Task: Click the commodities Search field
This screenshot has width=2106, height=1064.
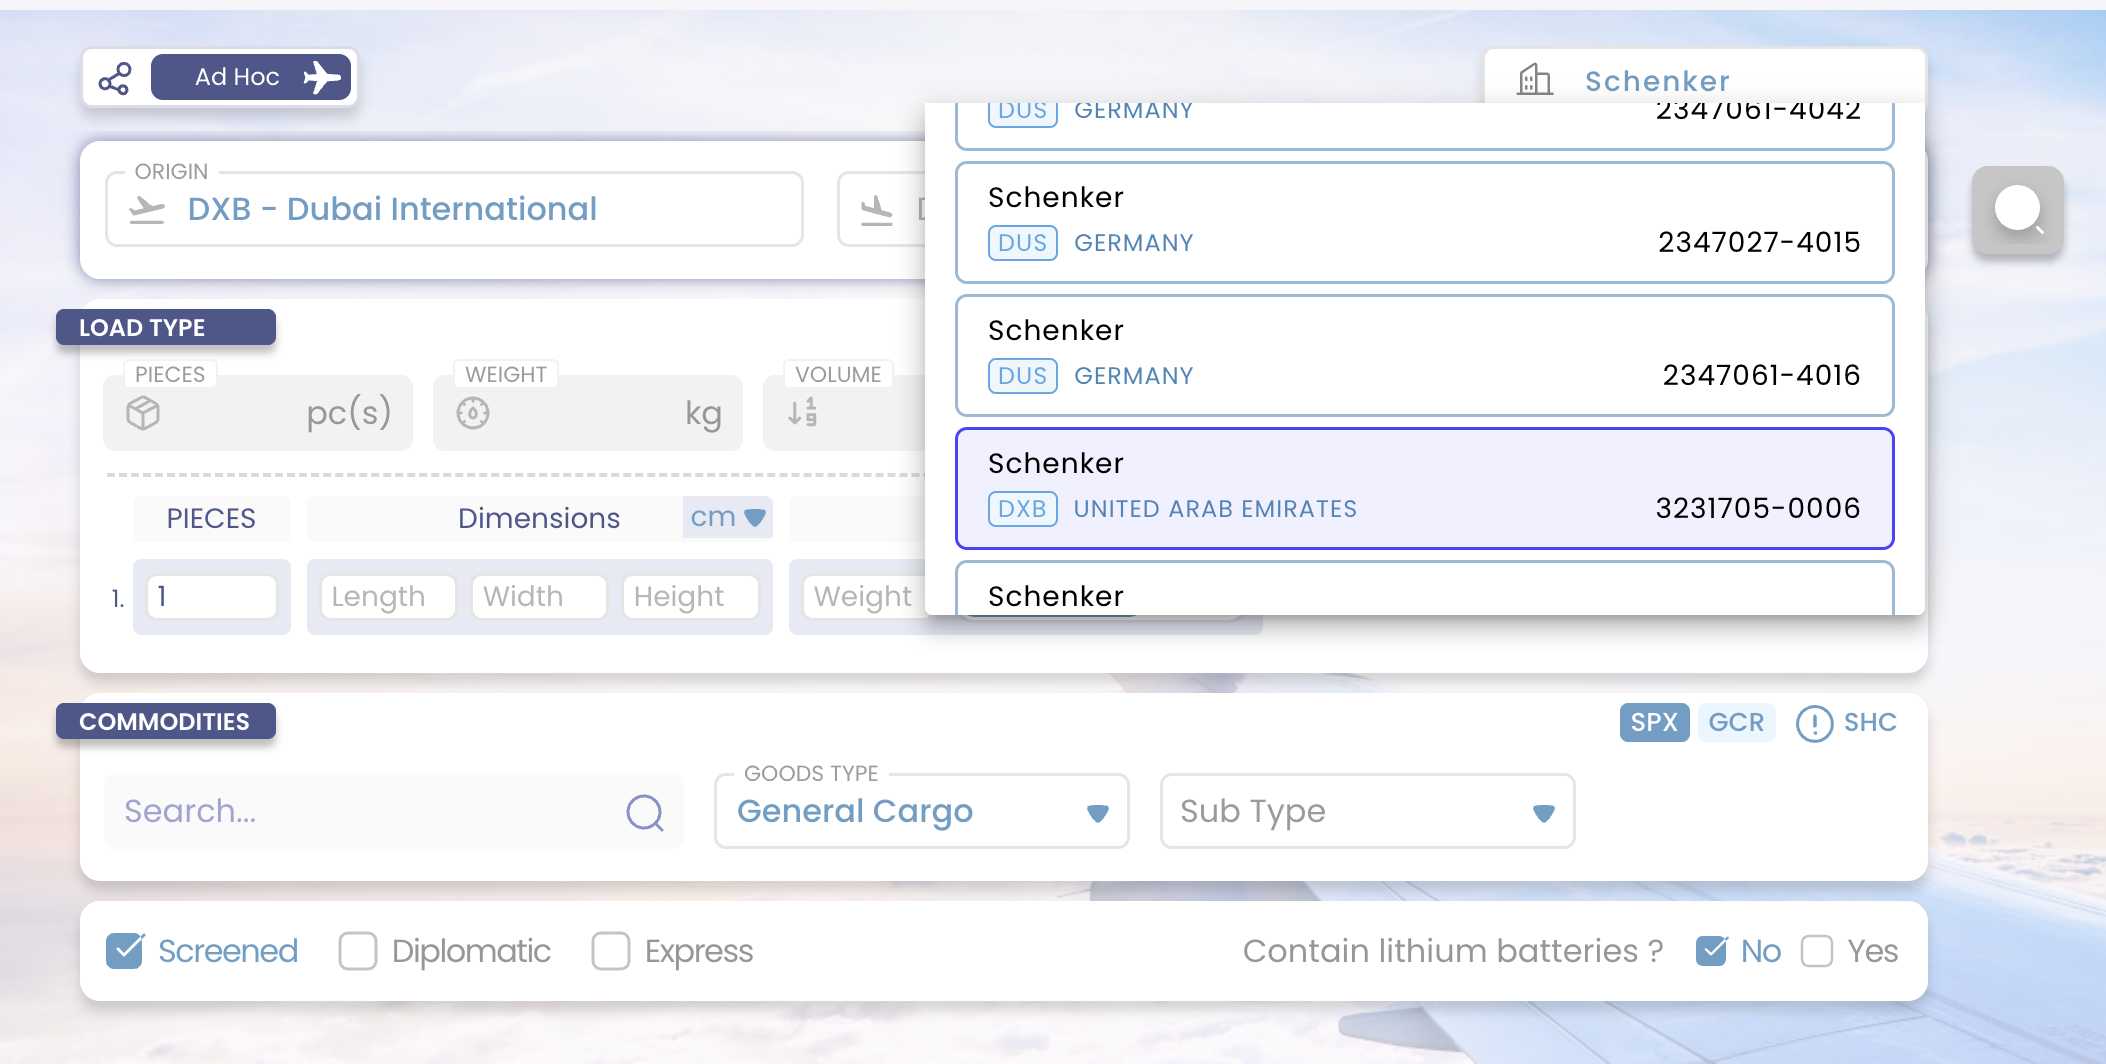Action: point(394,811)
